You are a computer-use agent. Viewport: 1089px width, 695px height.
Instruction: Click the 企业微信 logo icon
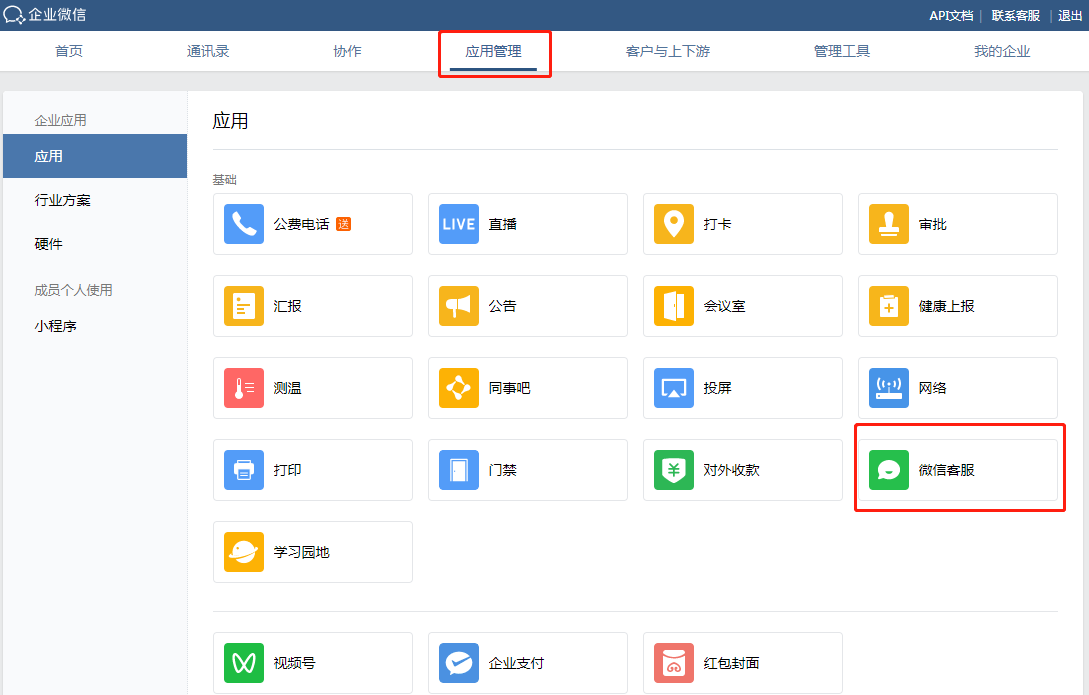(x=13, y=15)
